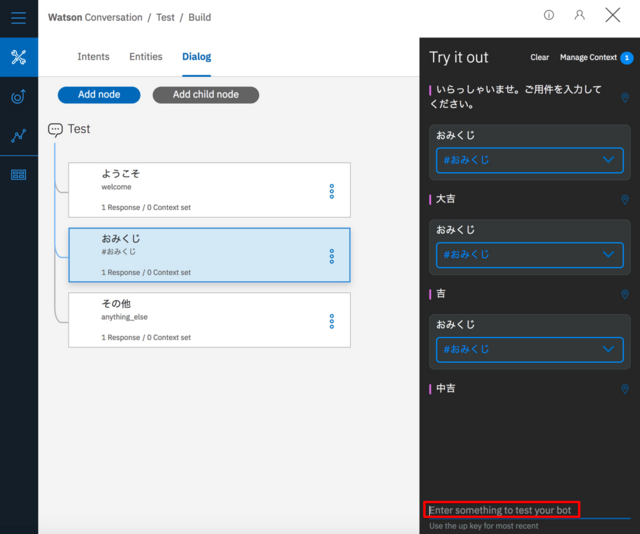Open the Improve target icon in sidebar
Image resolution: width=640 pixels, height=534 pixels.
[19, 96]
